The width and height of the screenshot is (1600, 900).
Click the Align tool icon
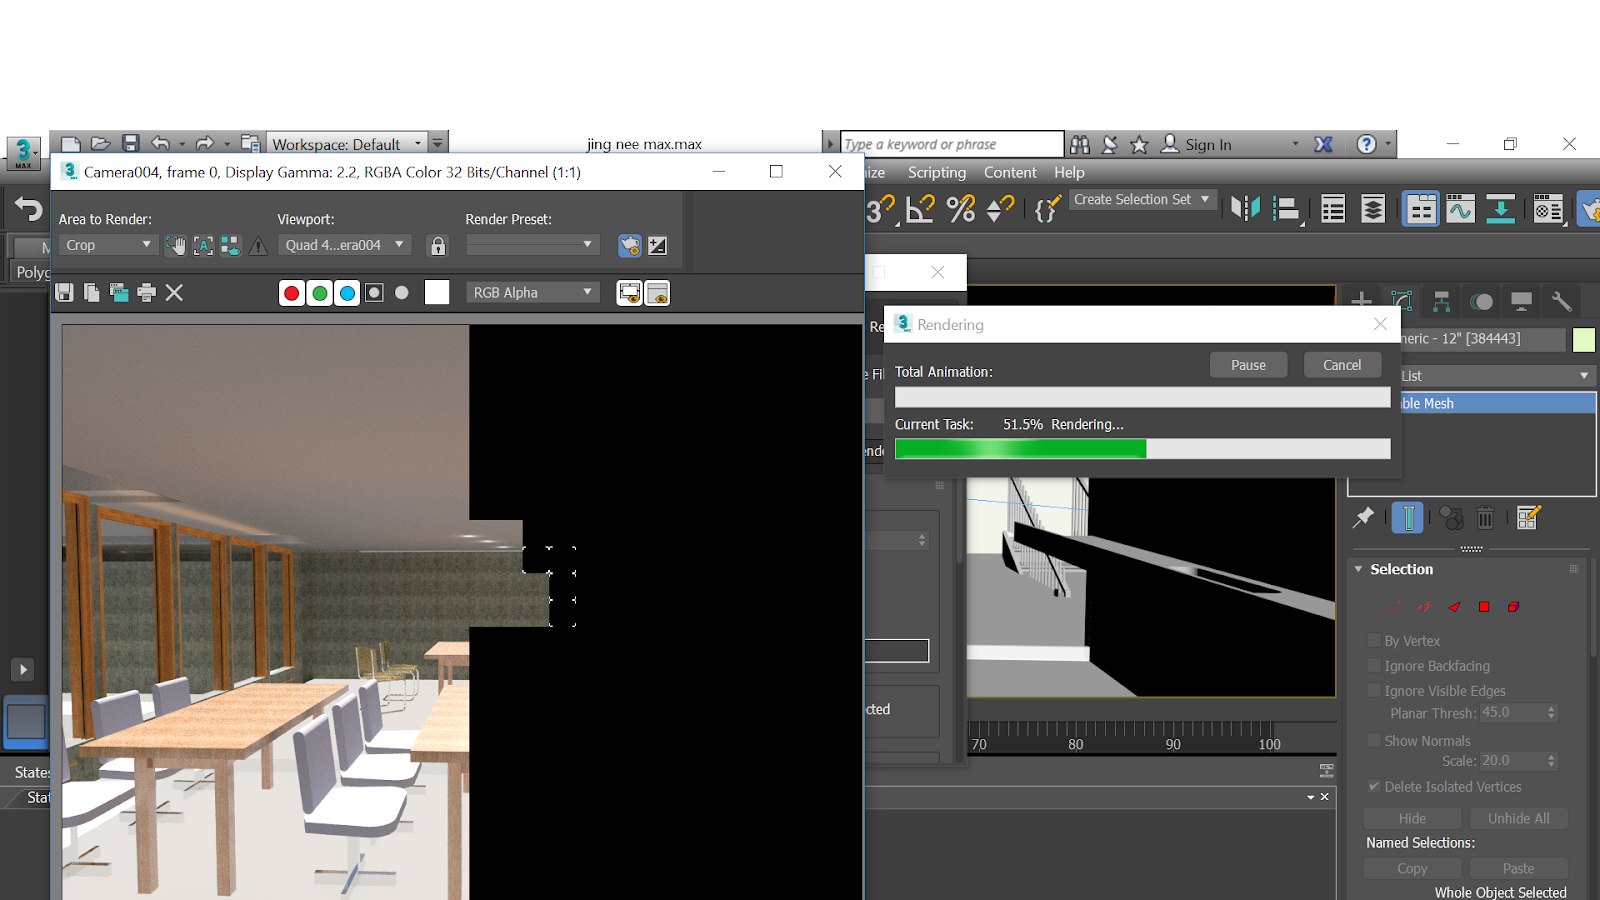click(1286, 209)
